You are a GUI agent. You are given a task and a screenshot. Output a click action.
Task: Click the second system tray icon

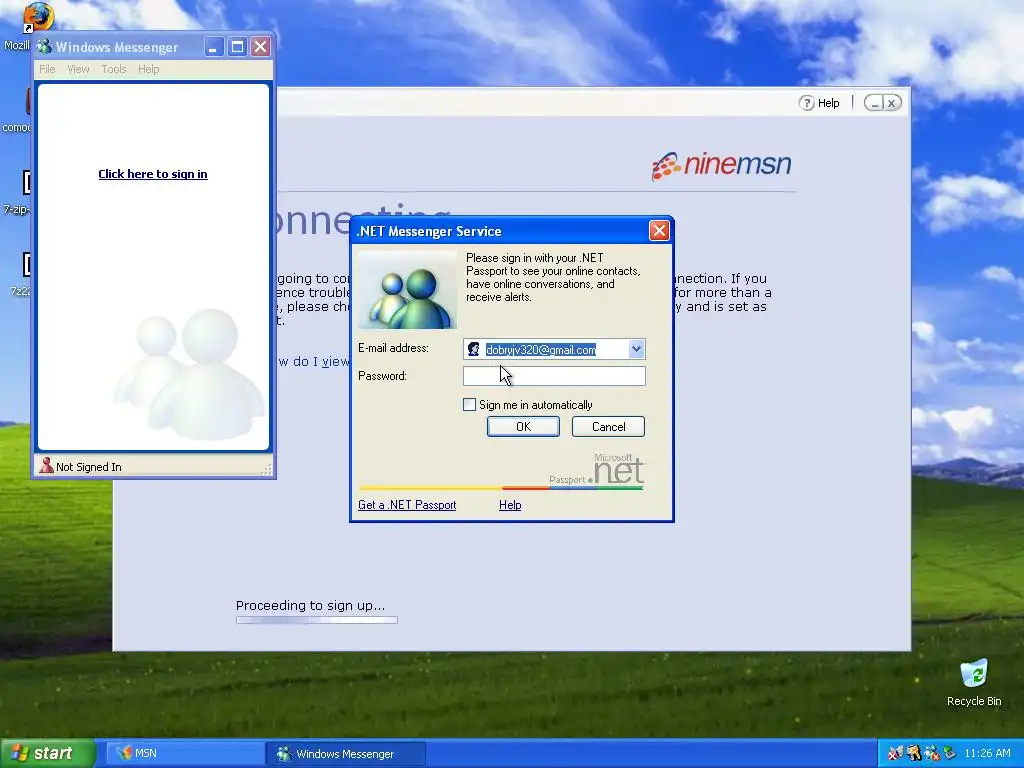[913, 753]
